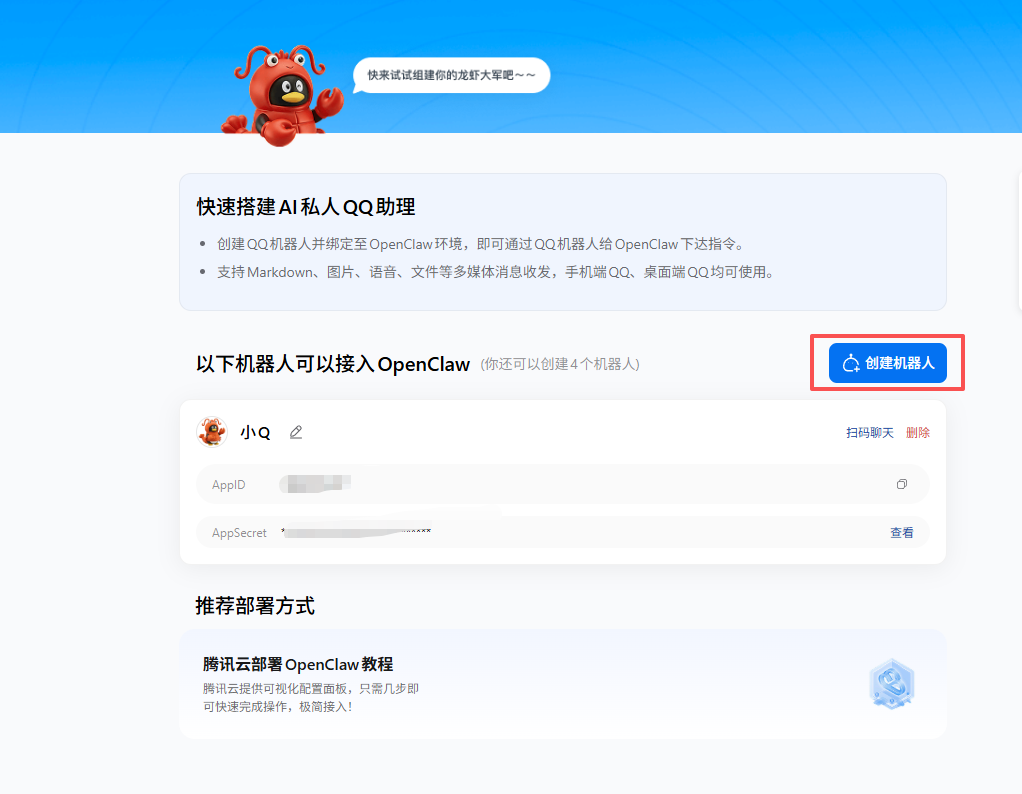Image resolution: width=1022 pixels, height=794 pixels.
Task: Click the 快速搭建 AI 私人 QQ 助理 panel
Action: coord(560,240)
